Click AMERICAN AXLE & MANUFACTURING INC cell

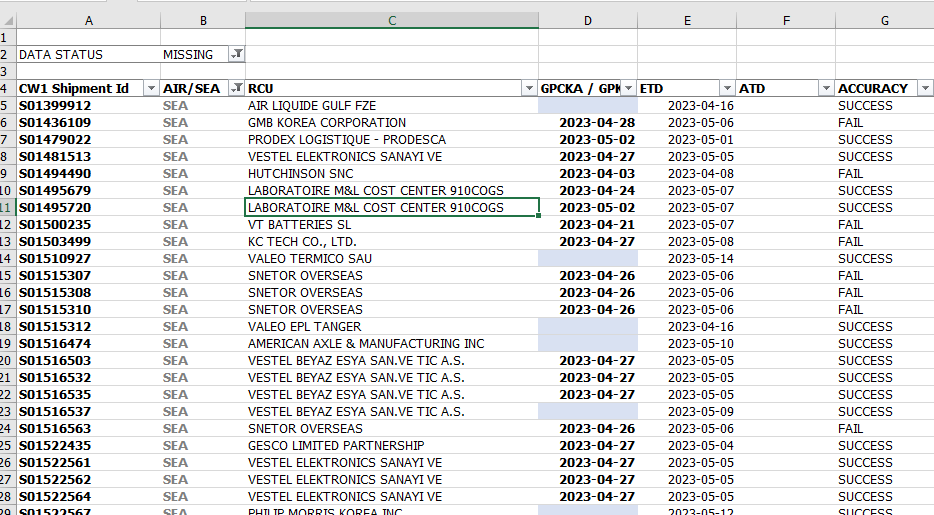coord(392,344)
